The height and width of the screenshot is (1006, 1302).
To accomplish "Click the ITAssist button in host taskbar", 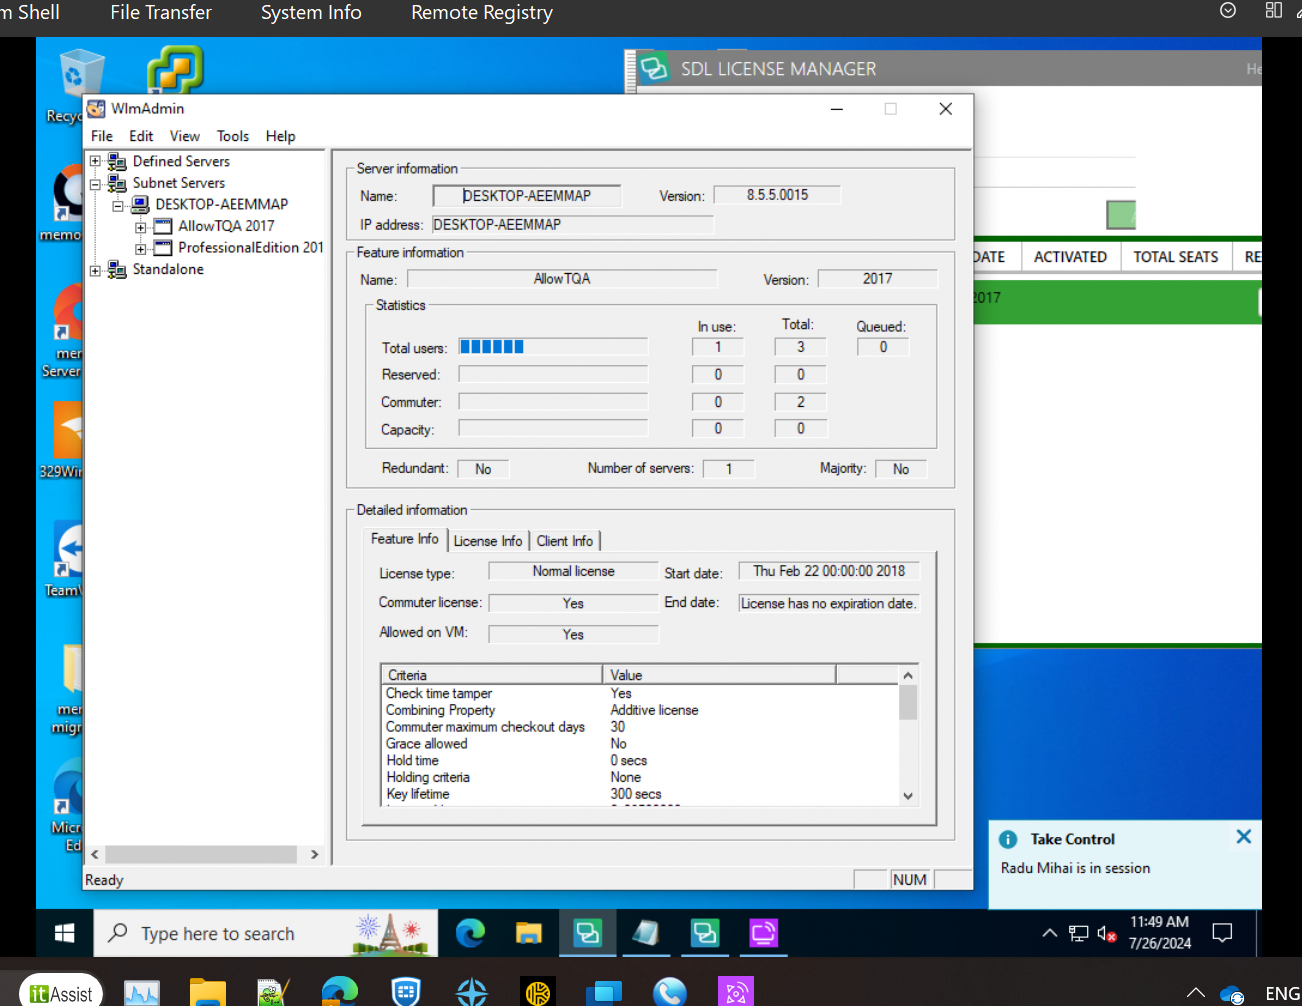I will [61, 993].
